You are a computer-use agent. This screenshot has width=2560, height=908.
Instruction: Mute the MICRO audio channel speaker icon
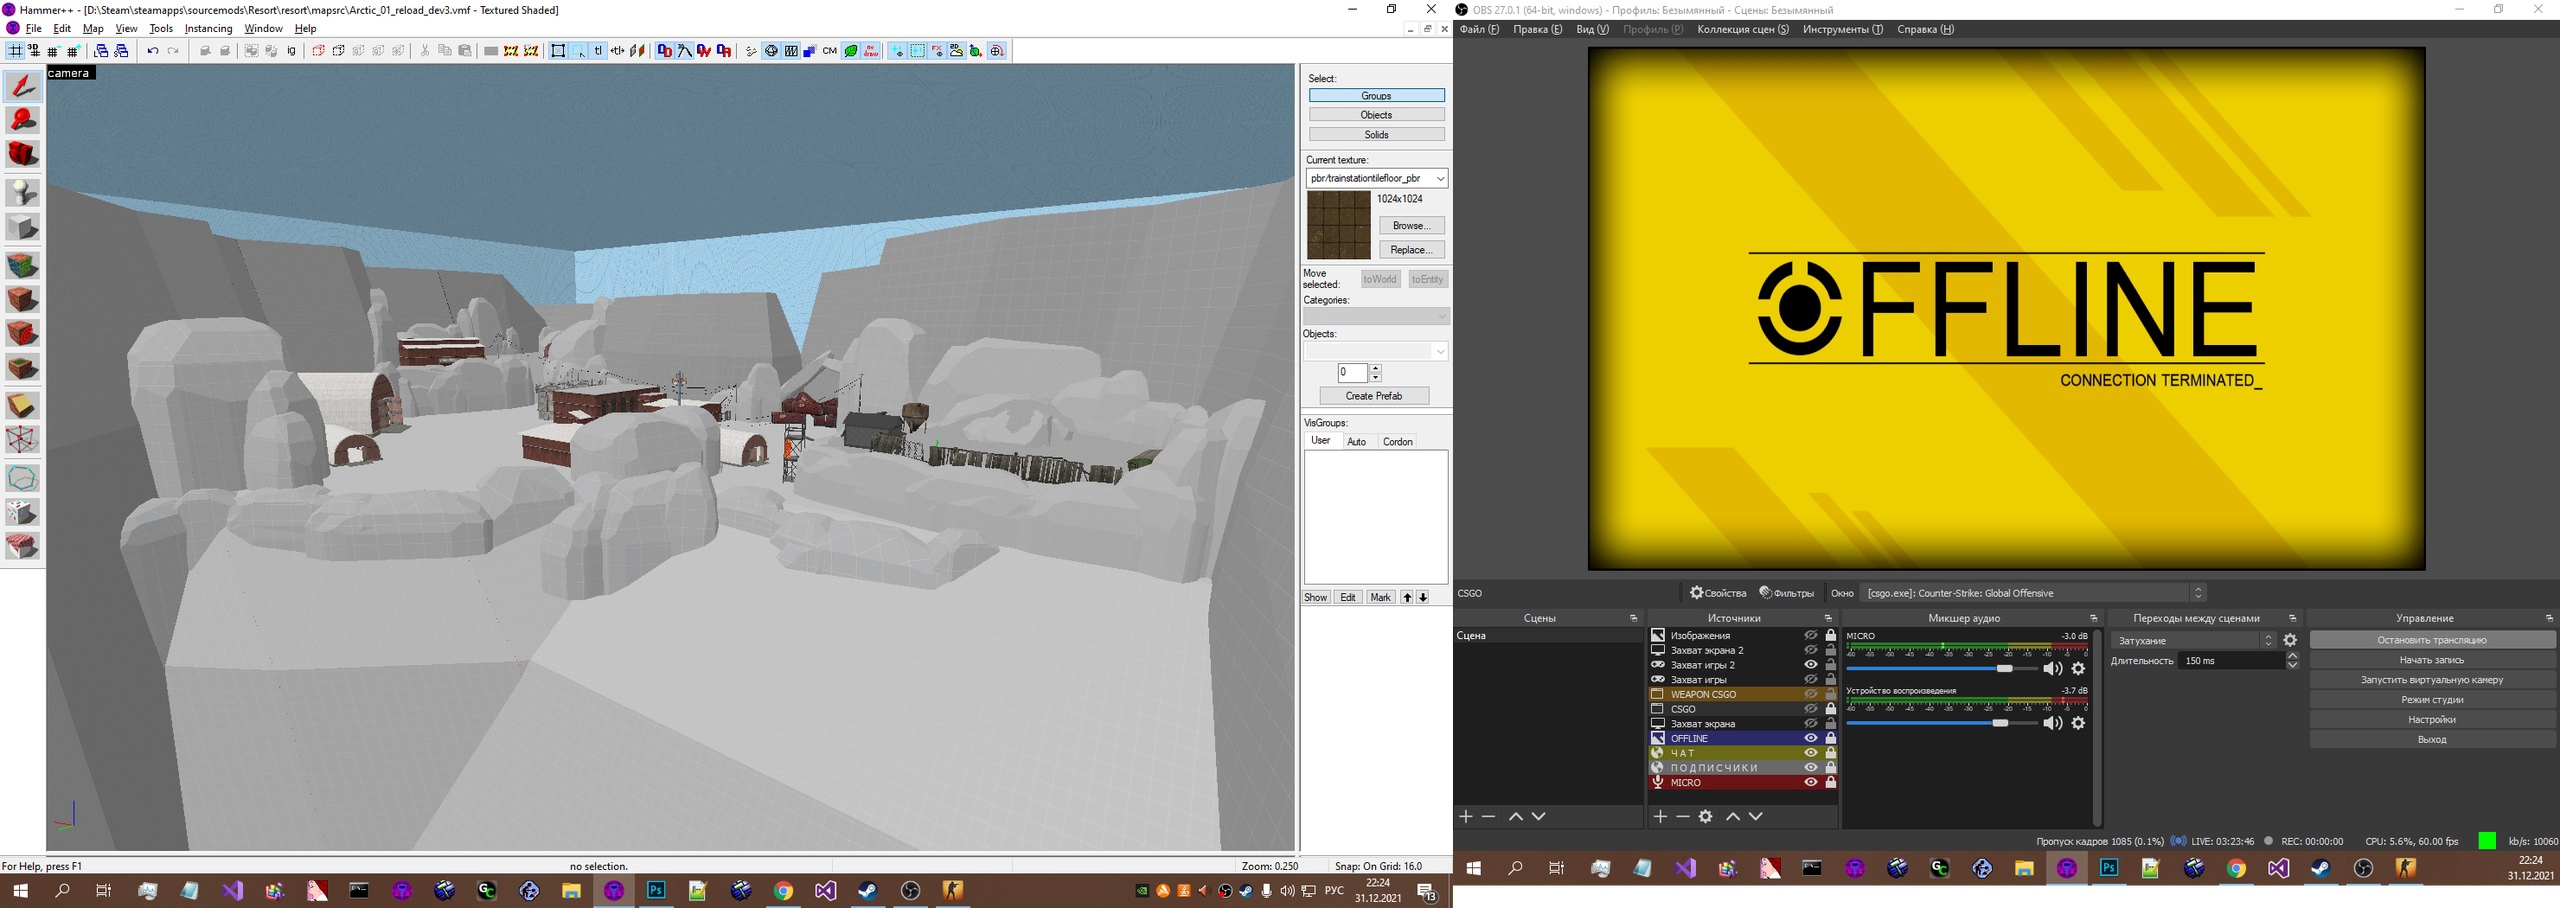point(2053,669)
